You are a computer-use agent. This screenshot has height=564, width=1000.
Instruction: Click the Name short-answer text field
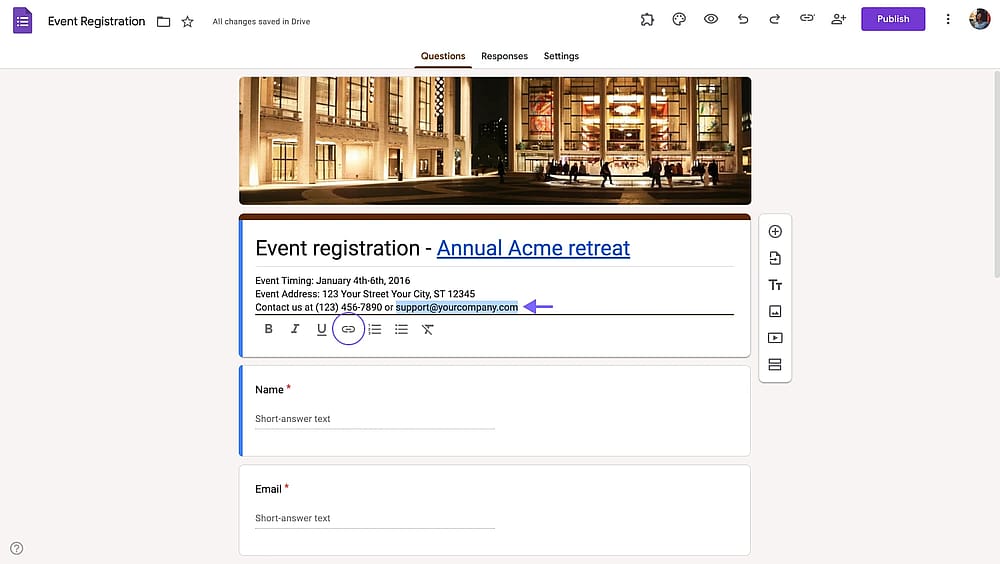point(375,419)
